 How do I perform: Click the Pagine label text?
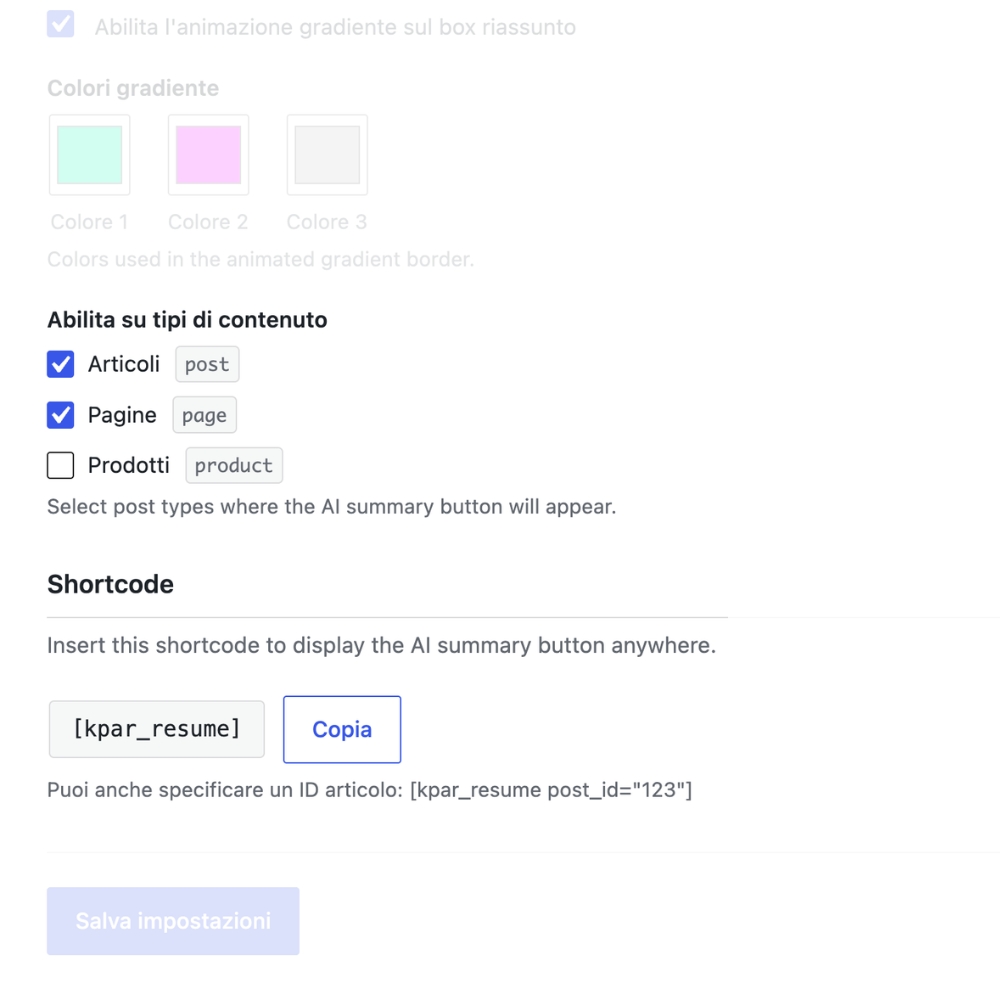pyautogui.click(x=122, y=415)
